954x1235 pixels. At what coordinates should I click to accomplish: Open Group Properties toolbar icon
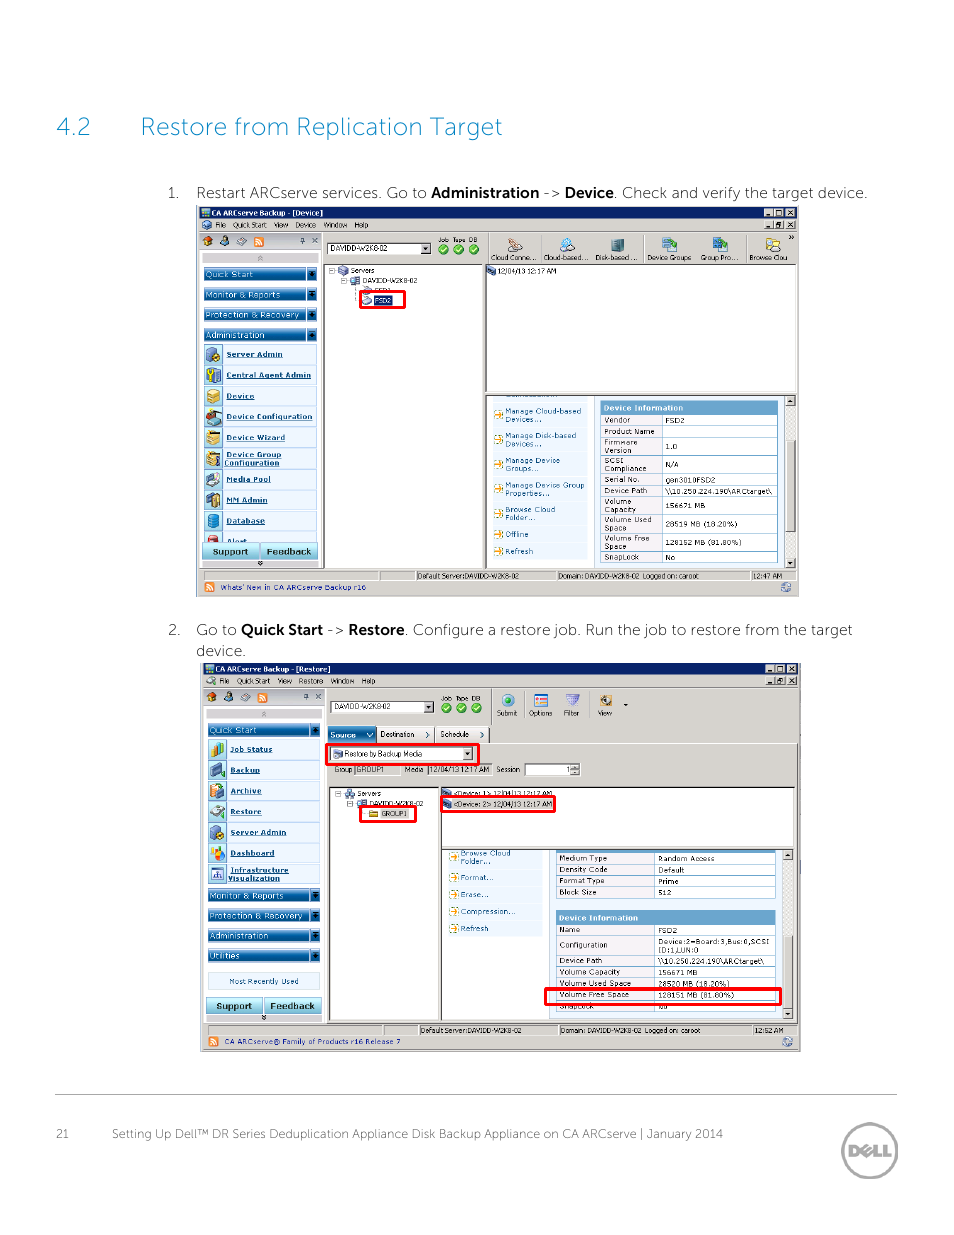click(x=719, y=245)
